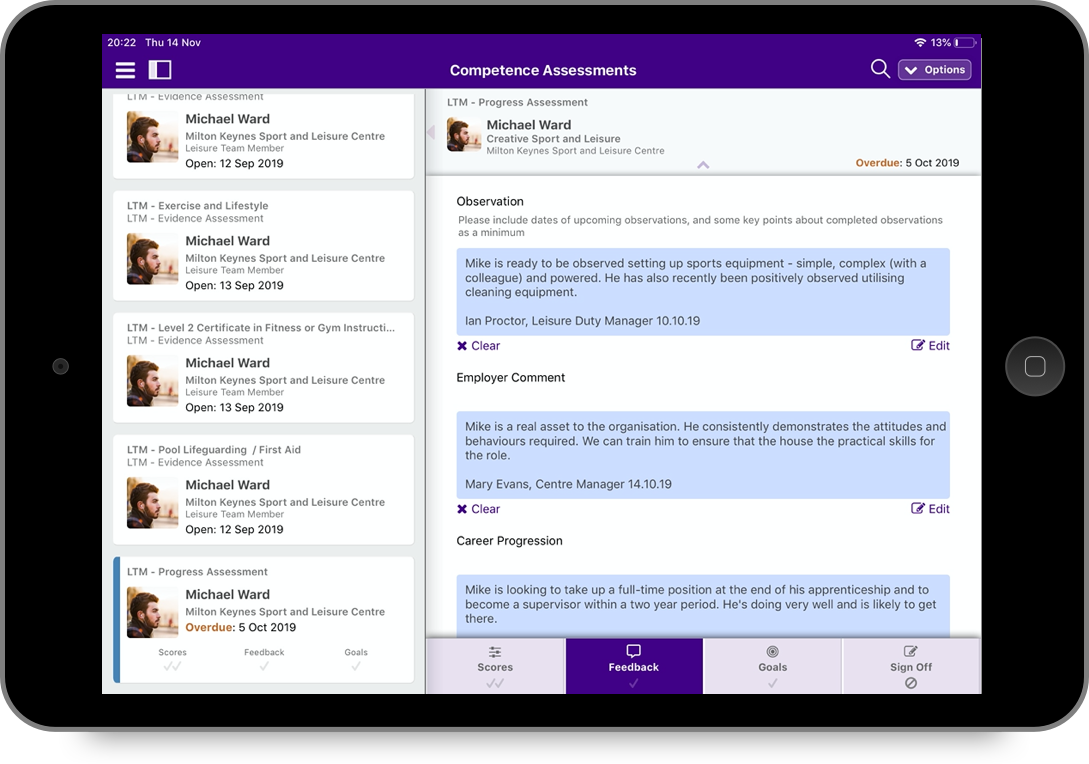The width and height of the screenshot is (1089, 764).
Task: Select the sliders icon on Scores tab
Action: point(495,651)
